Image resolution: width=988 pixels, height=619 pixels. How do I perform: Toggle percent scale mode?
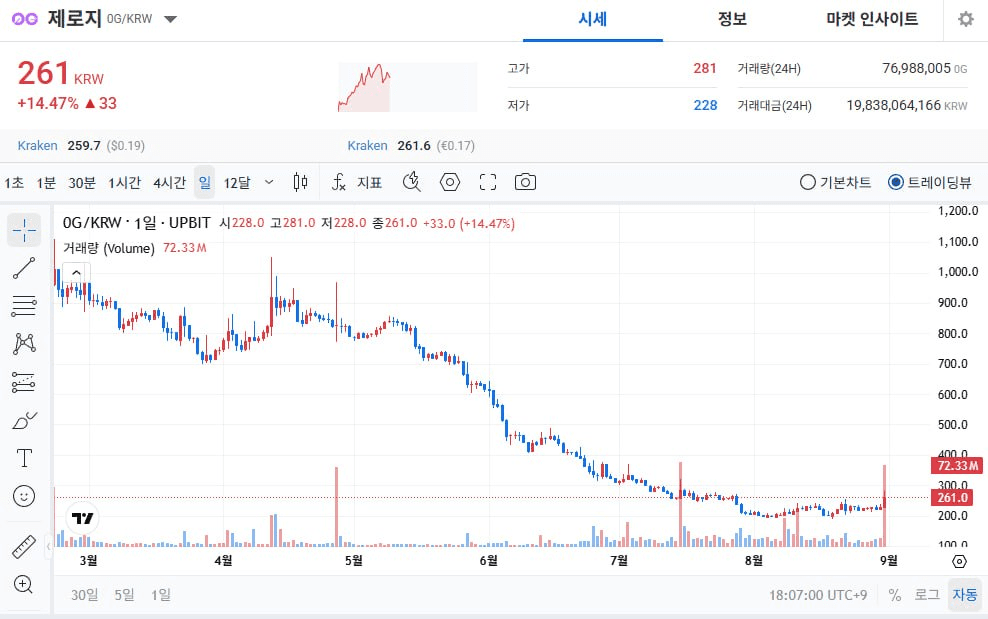pyautogui.click(x=894, y=594)
